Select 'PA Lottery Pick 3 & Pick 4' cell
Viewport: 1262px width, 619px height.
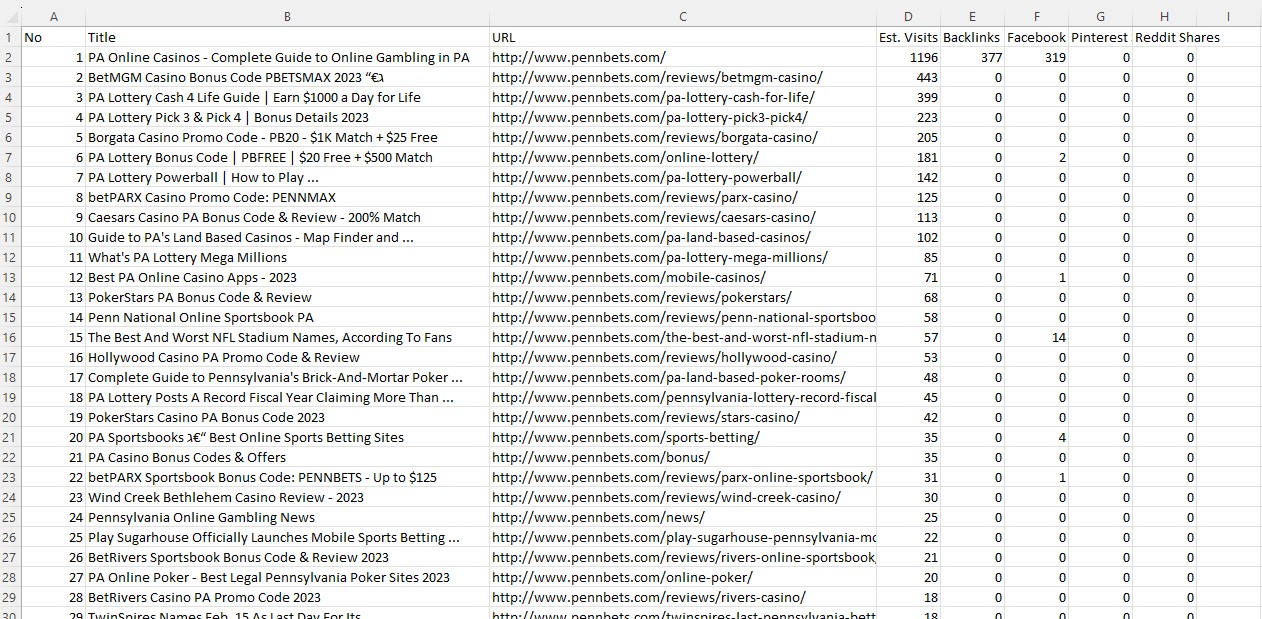coord(287,117)
